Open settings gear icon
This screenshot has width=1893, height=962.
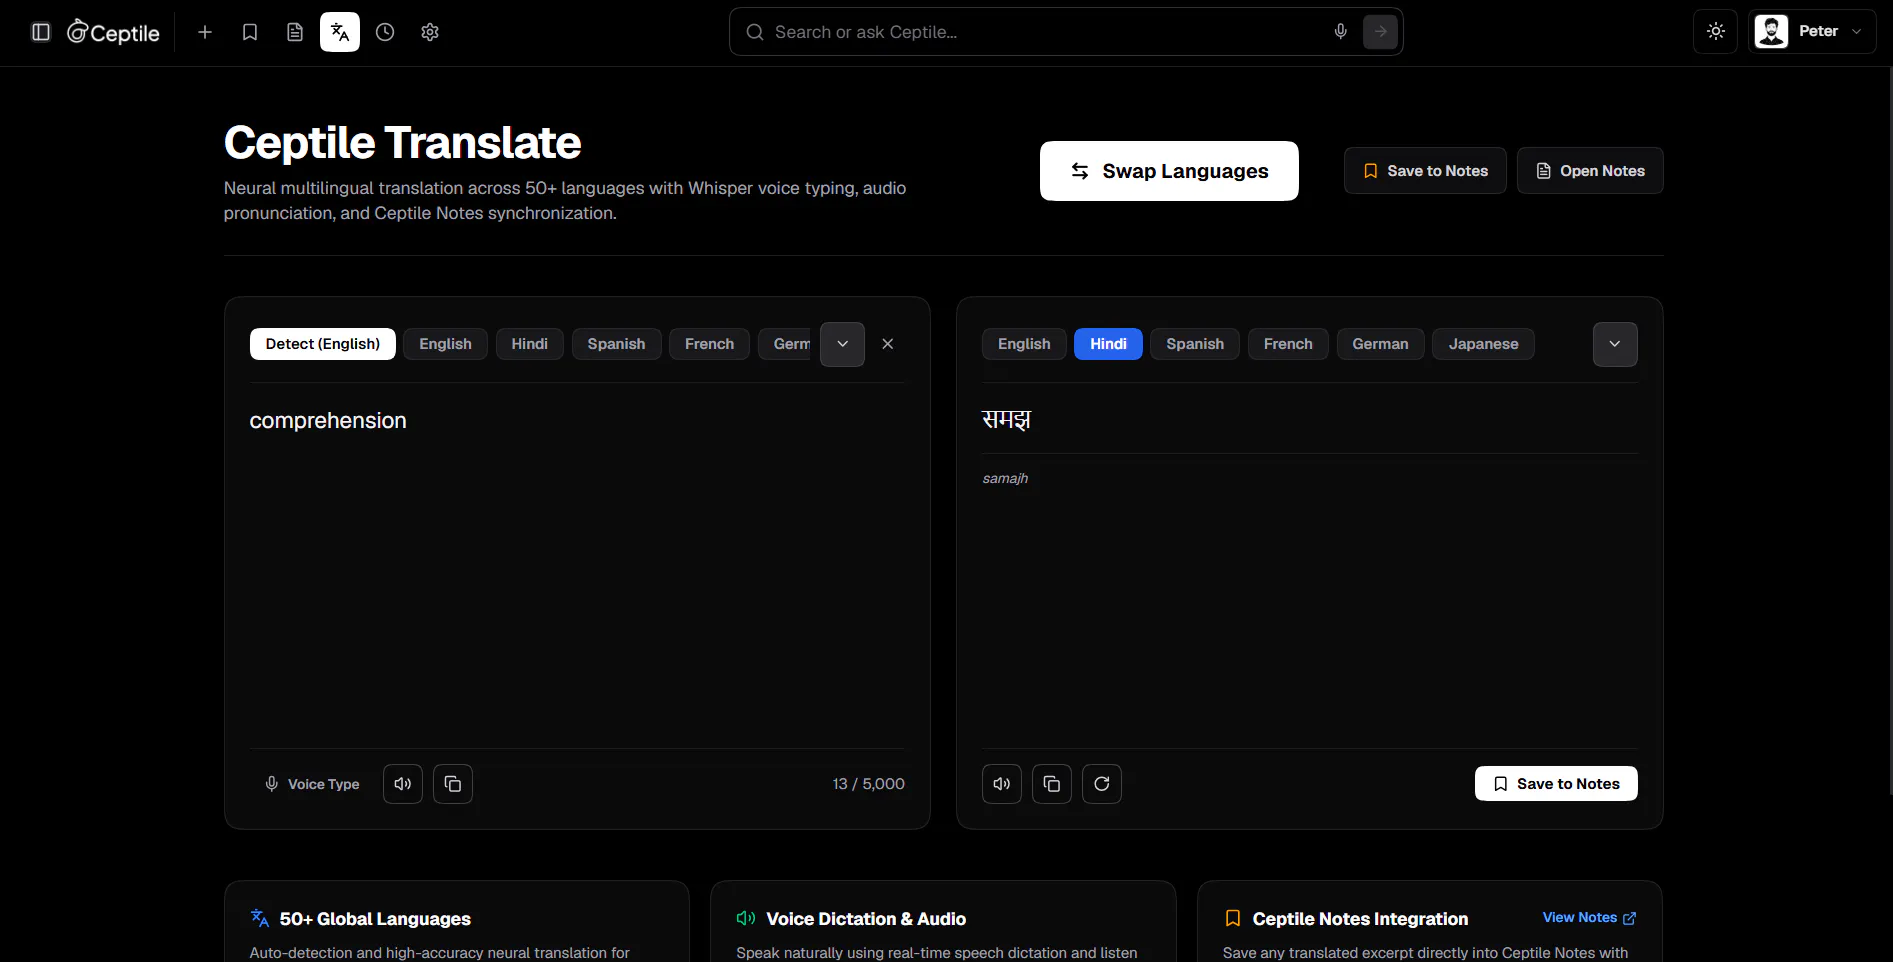[x=430, y=32]
